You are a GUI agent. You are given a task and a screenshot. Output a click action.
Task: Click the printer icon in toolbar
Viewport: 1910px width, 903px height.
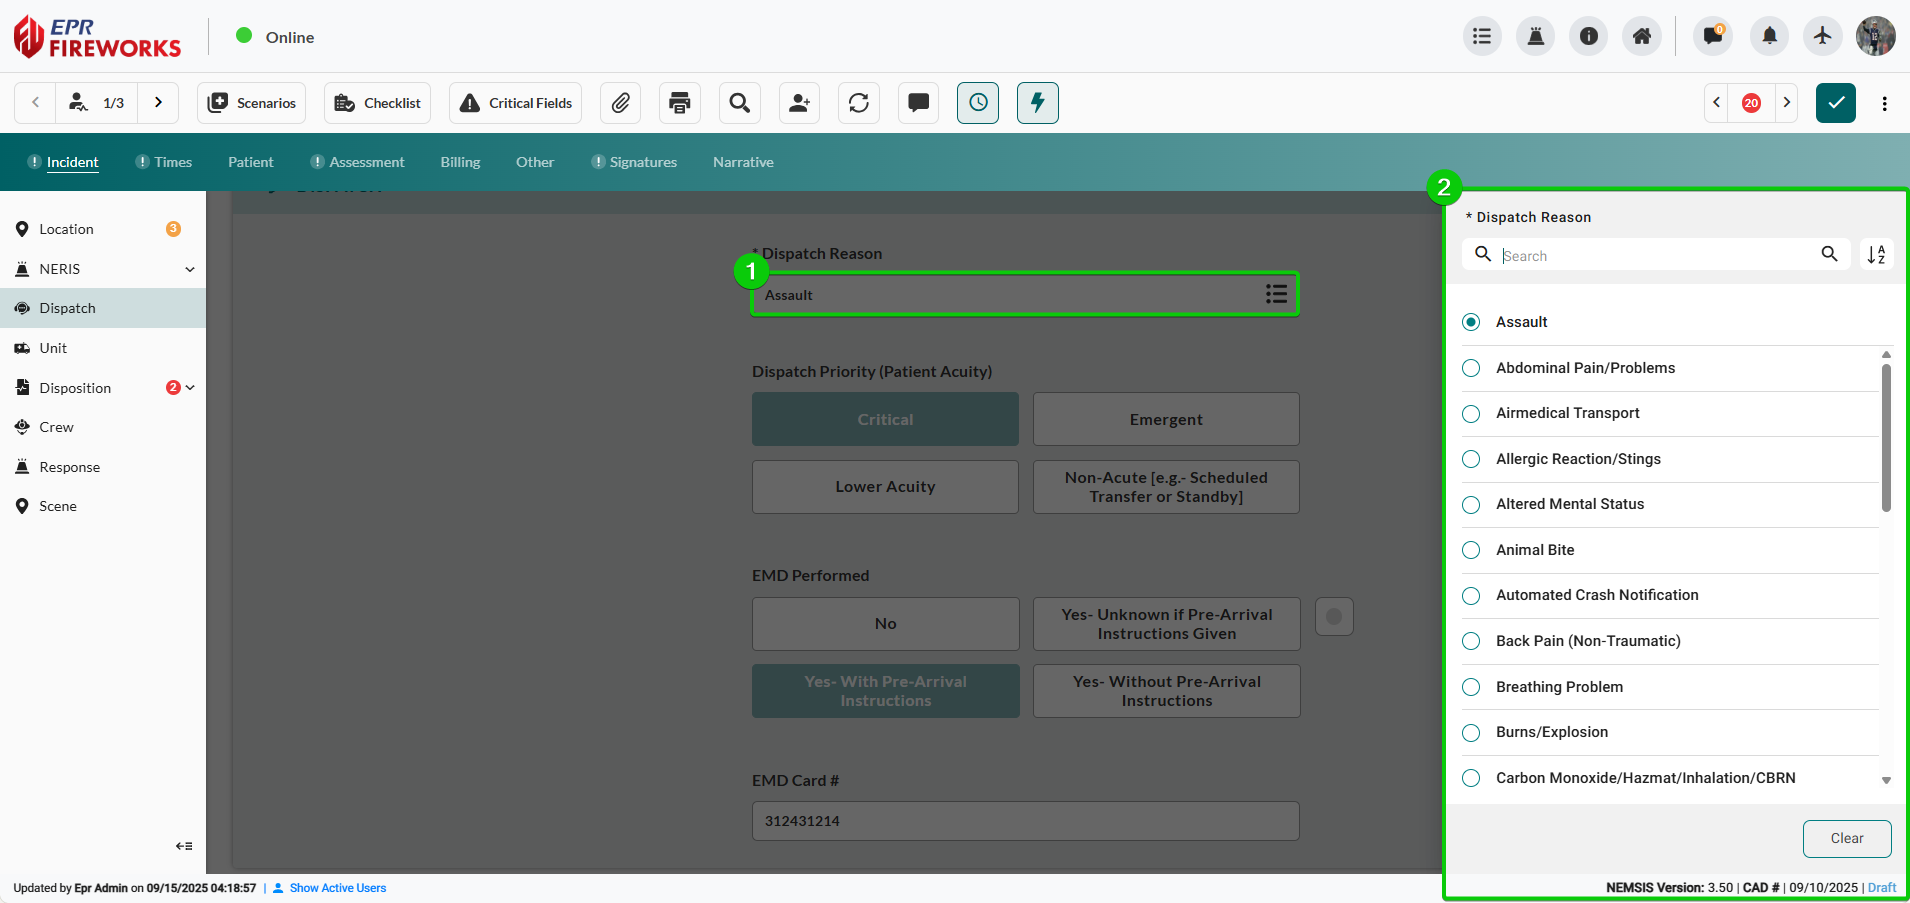click(x=680, y=103)
